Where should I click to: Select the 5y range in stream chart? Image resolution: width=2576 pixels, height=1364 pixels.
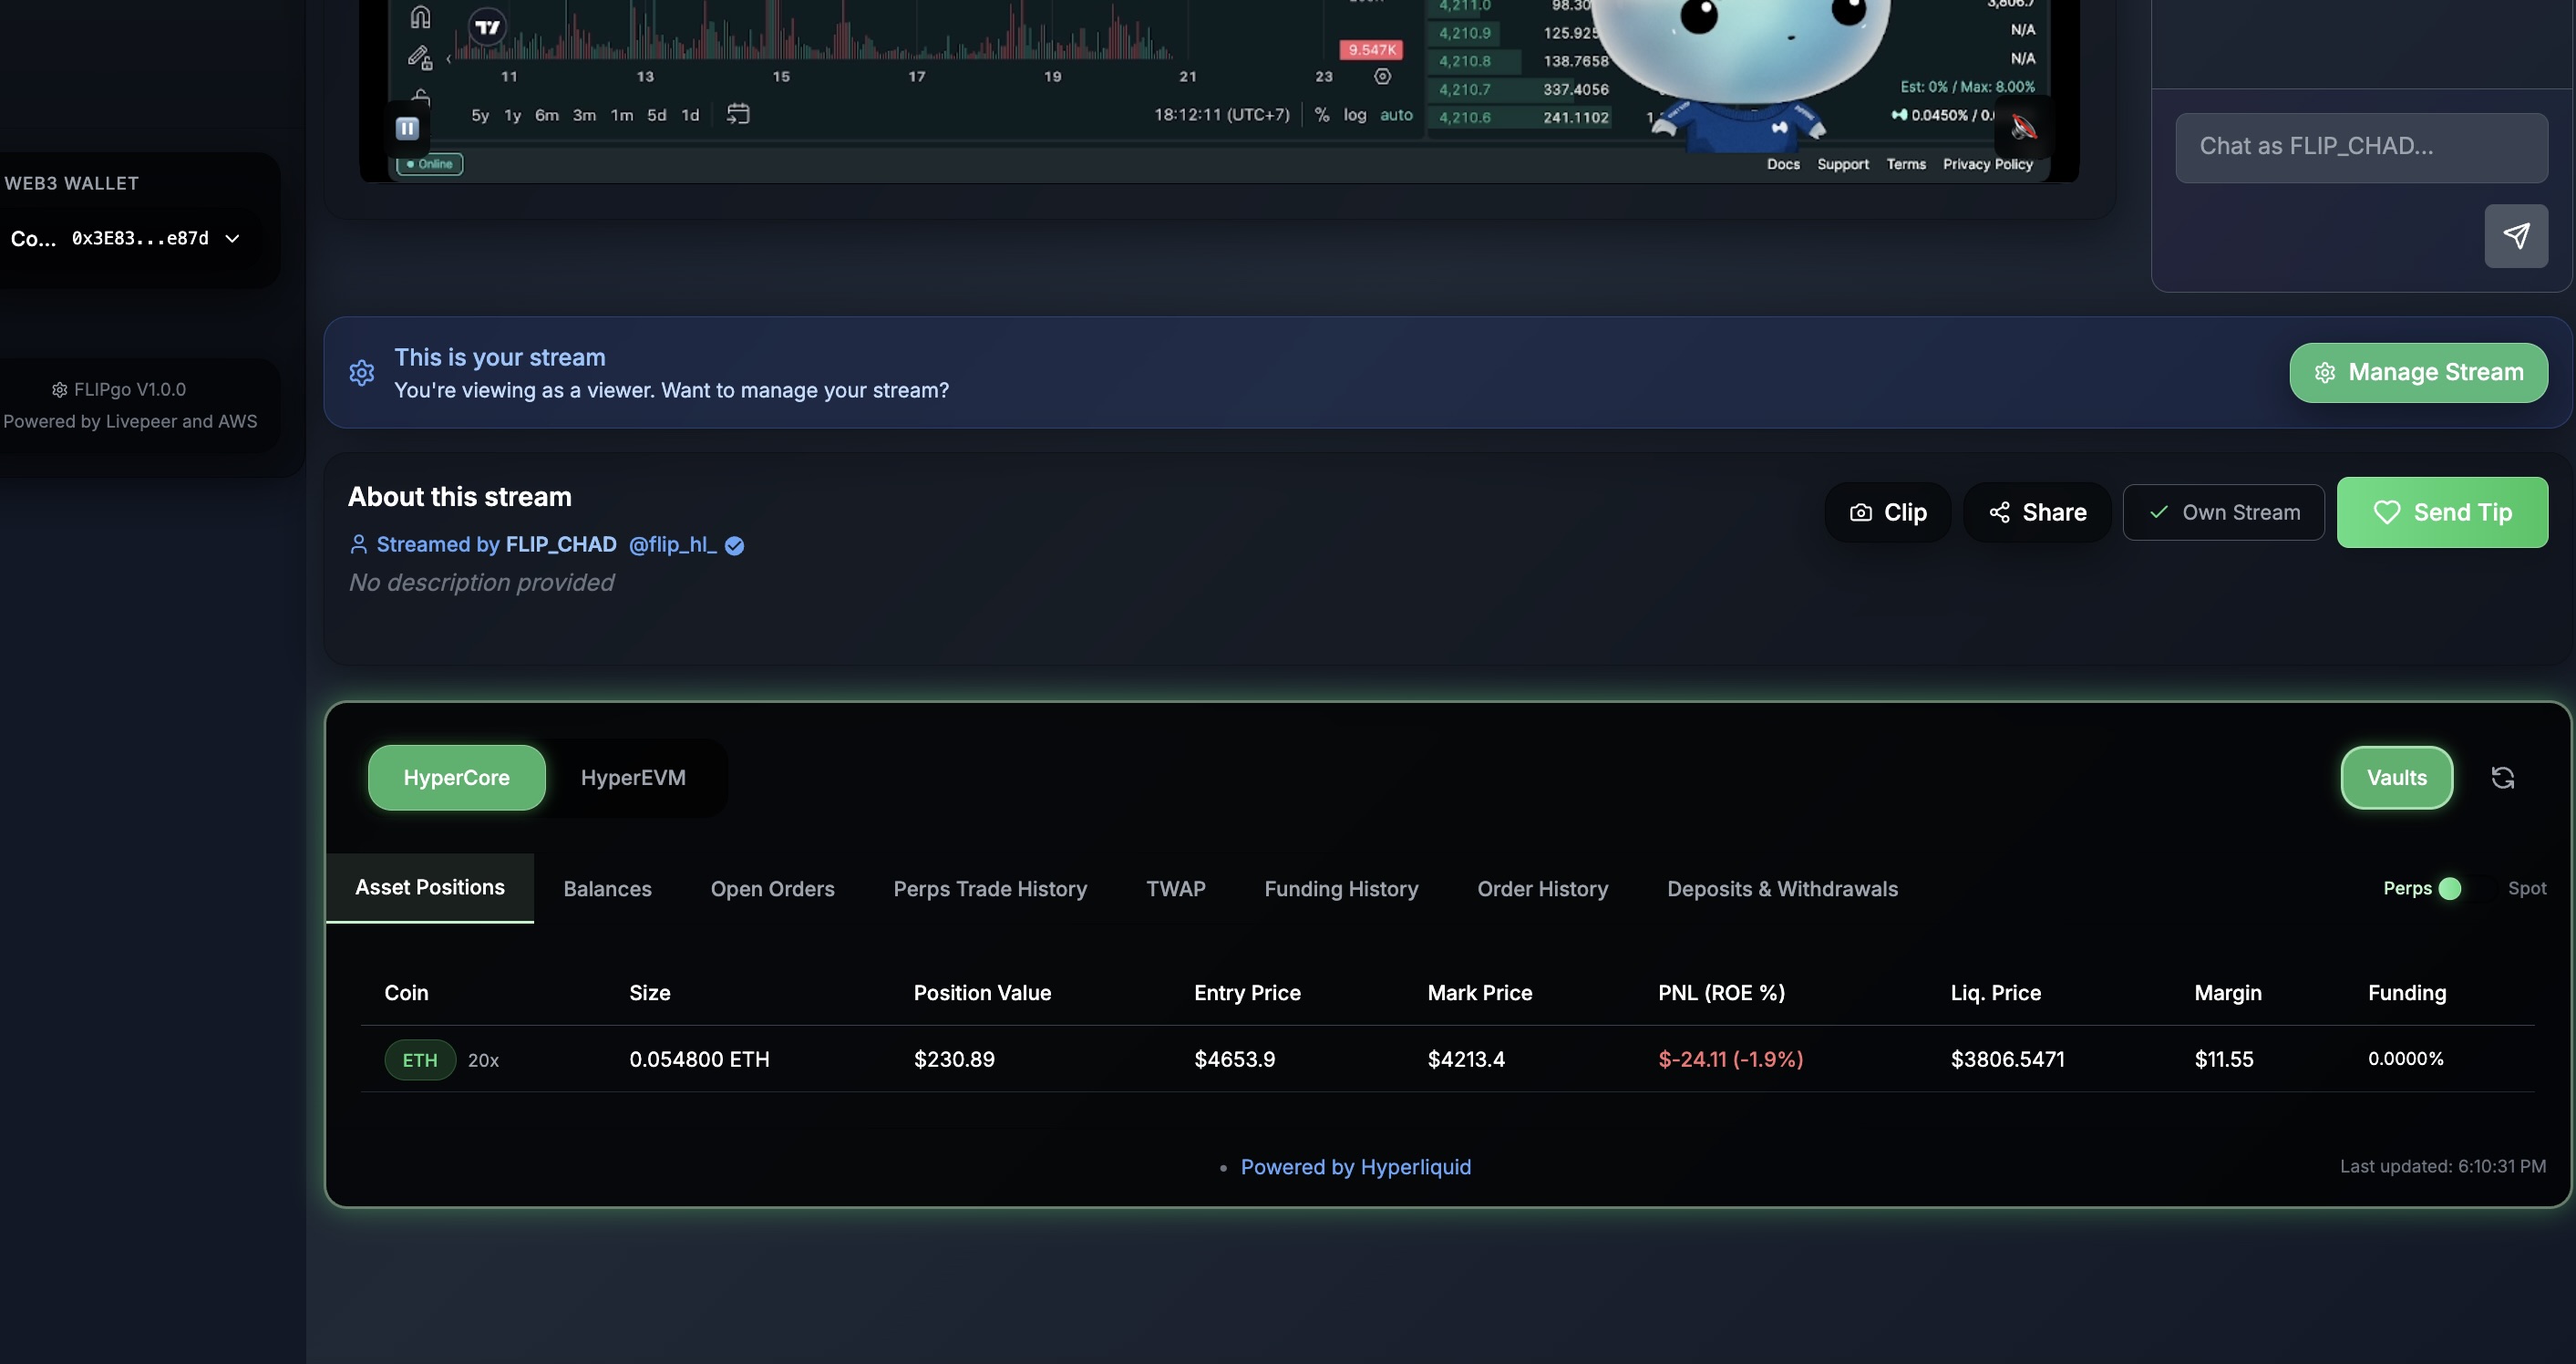click(x=480, y=115)
